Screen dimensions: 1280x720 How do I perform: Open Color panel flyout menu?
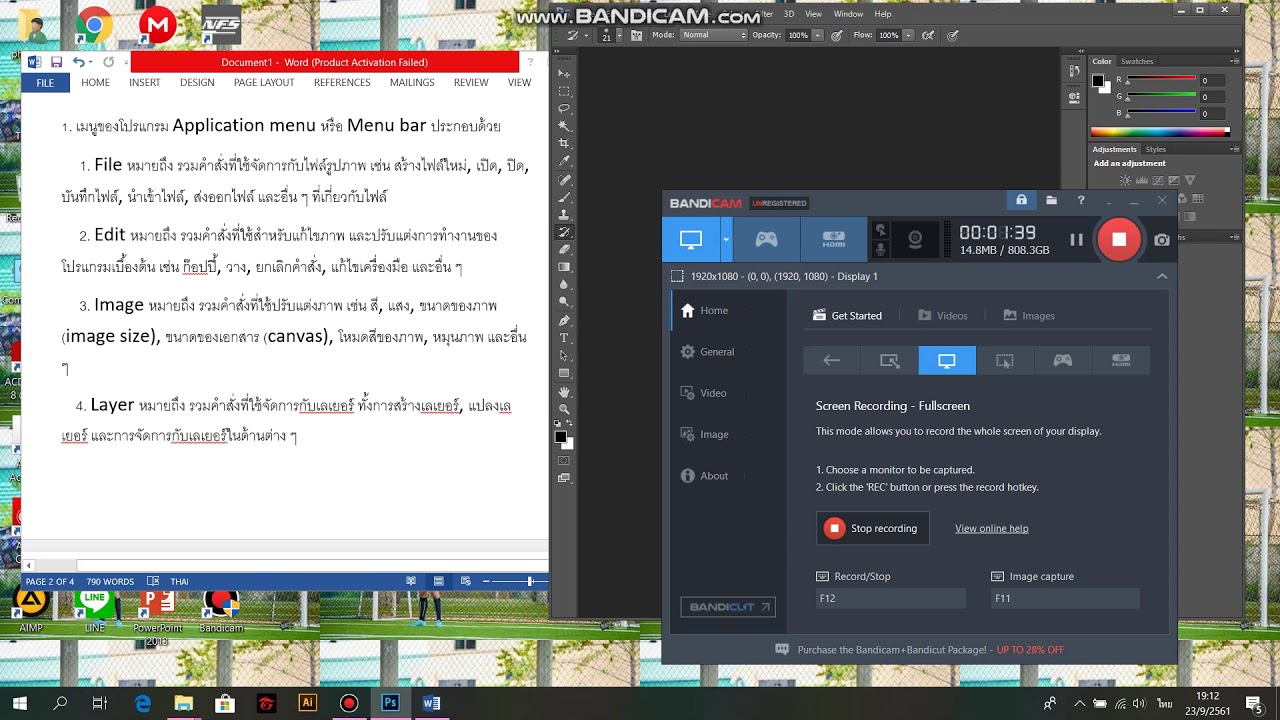(x=1236, y=61)
